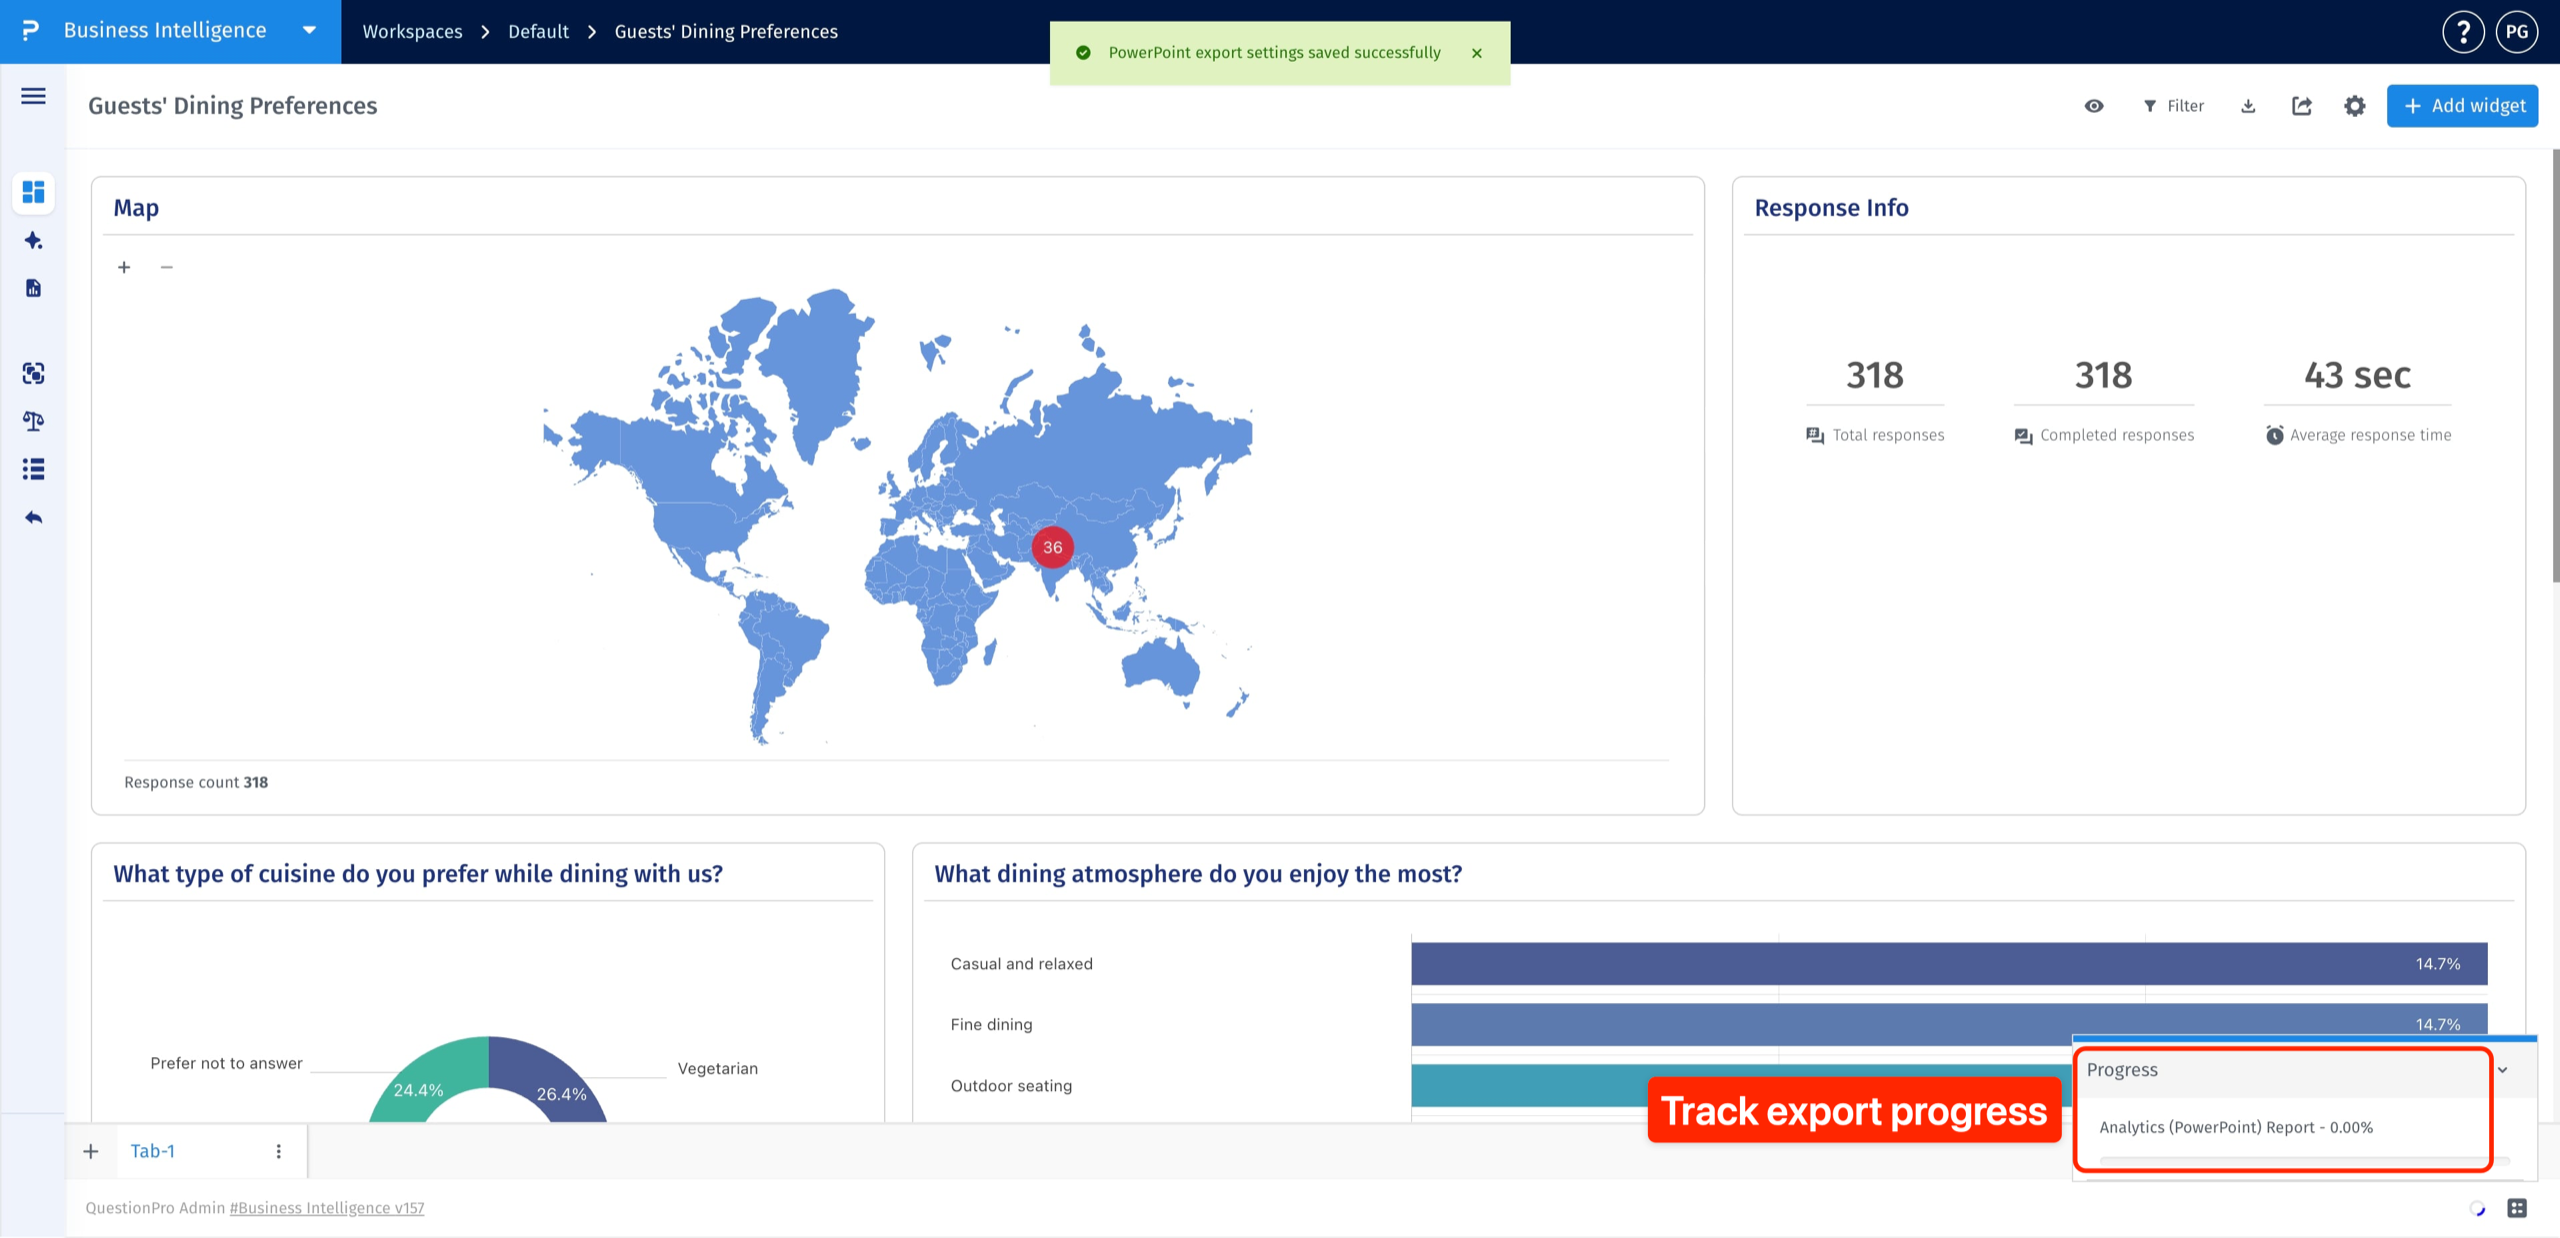Click Guests' Dining Preferences breadcrumb
The image size is (2560, 1238).
(726, 32)
